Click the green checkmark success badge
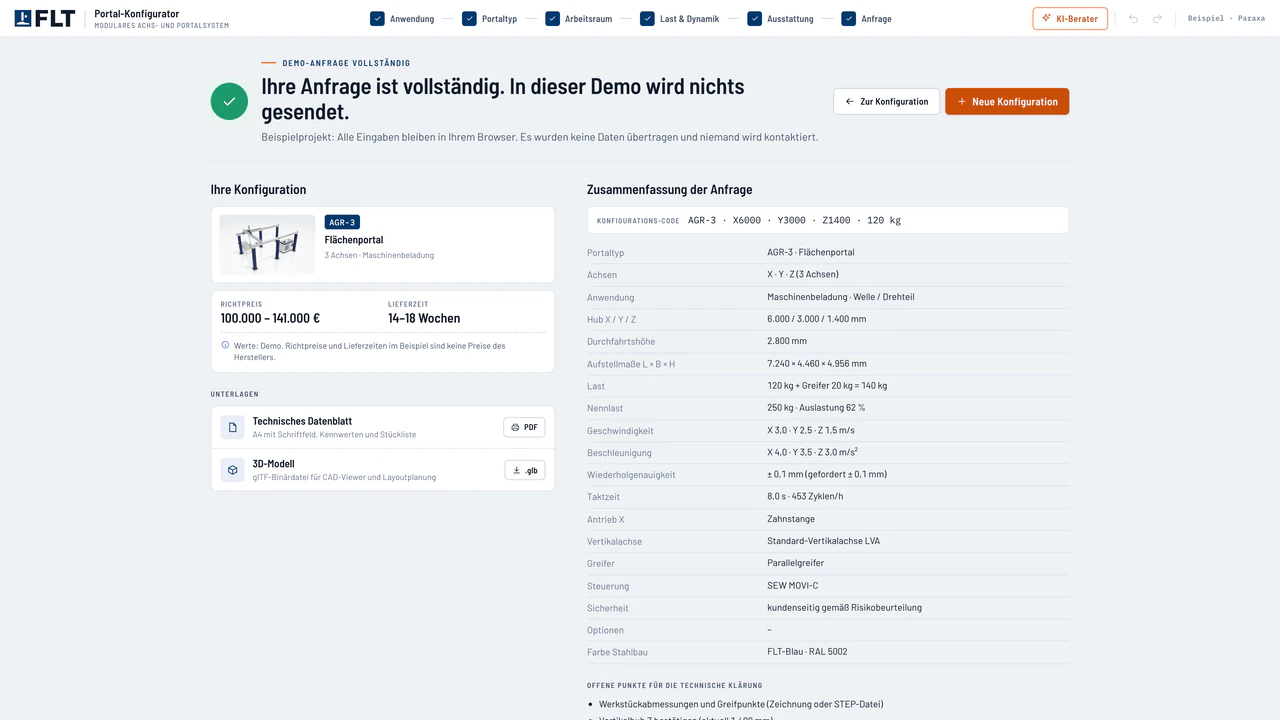The image size is (1280, 720). tap(229, 101)
